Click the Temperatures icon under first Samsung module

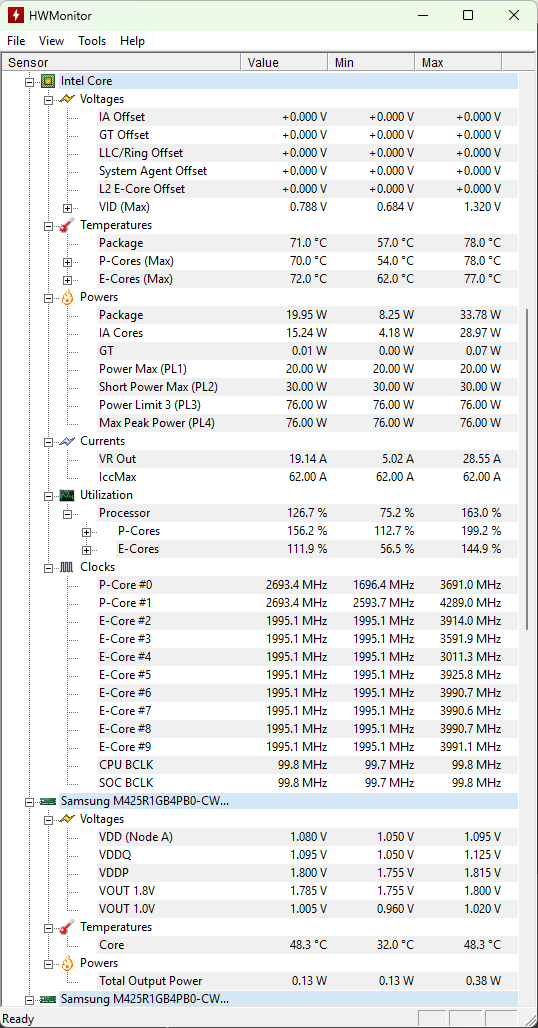(67, 927)
